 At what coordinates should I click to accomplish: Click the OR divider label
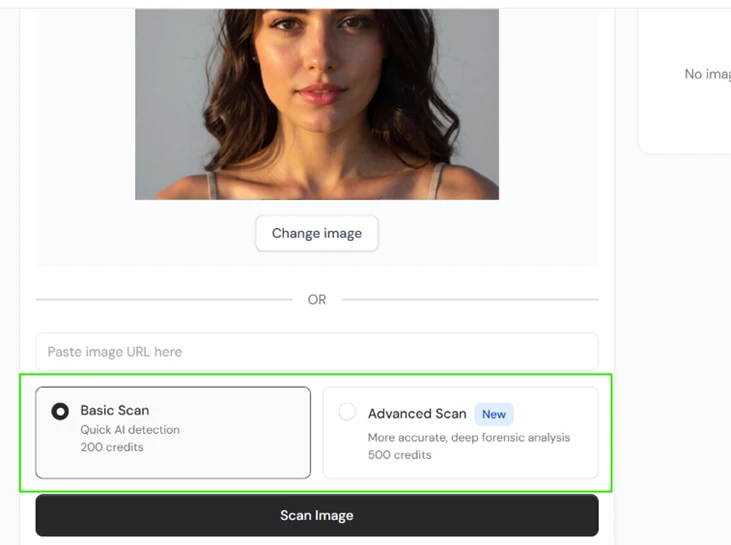tap(317, 299)
